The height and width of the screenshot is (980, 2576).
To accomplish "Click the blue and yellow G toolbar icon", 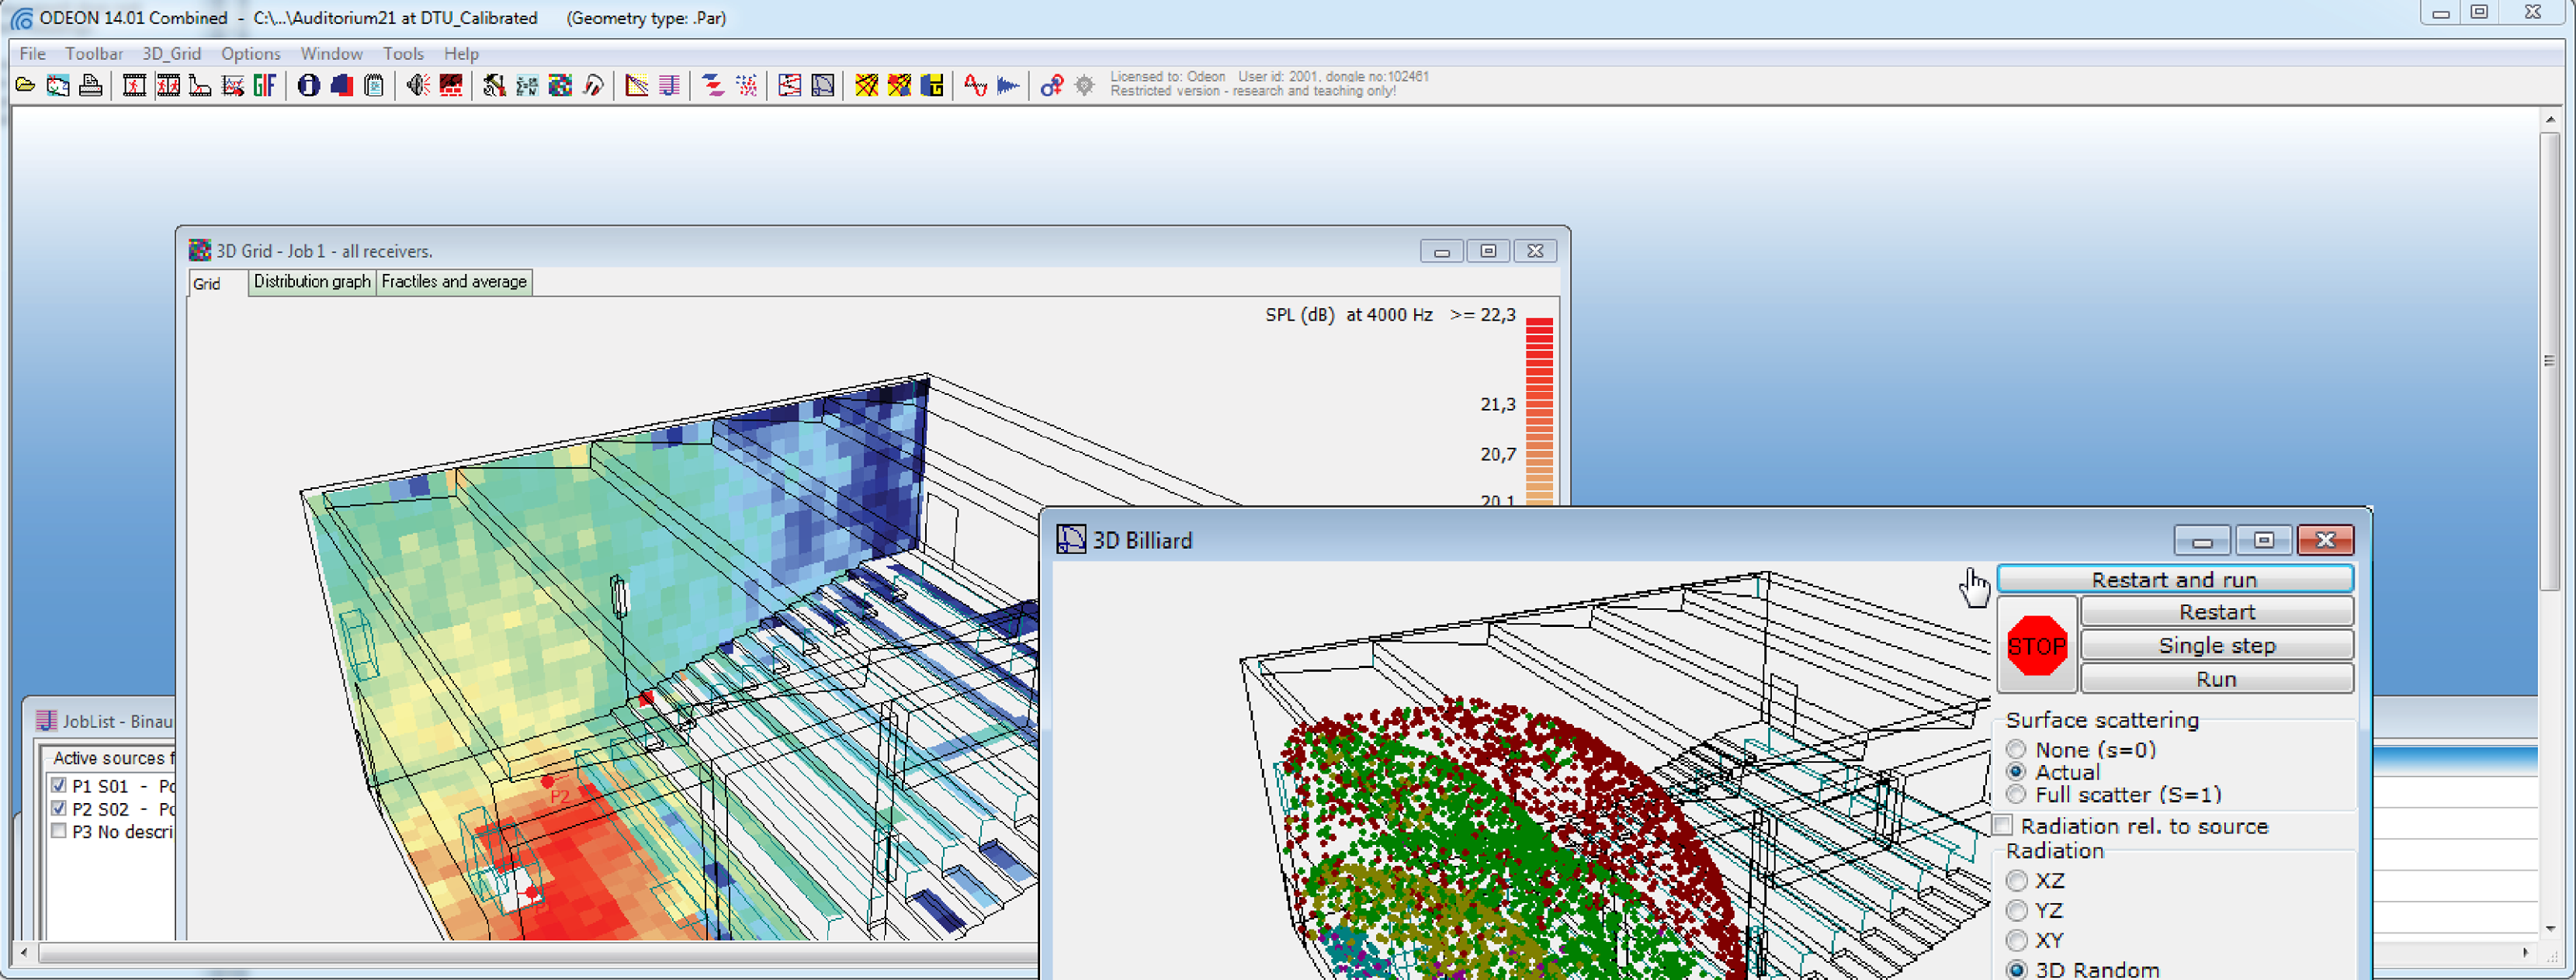I will click(932, 86).
